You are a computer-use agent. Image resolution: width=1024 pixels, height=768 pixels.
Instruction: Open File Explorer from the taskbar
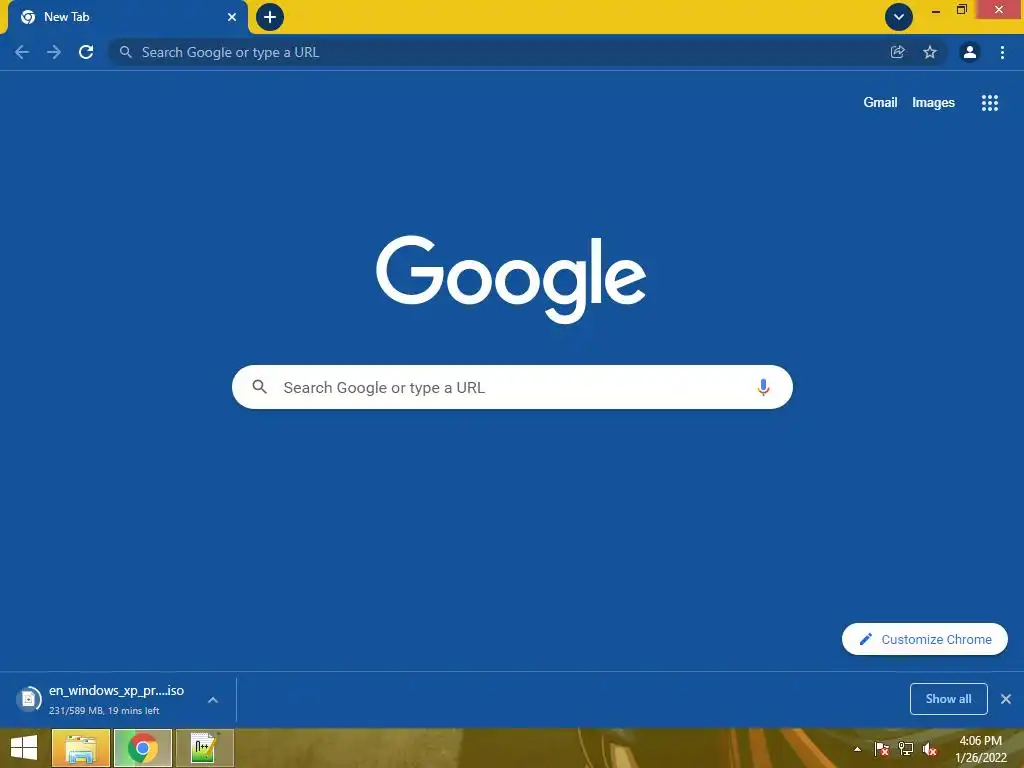[x=80, y=748]
